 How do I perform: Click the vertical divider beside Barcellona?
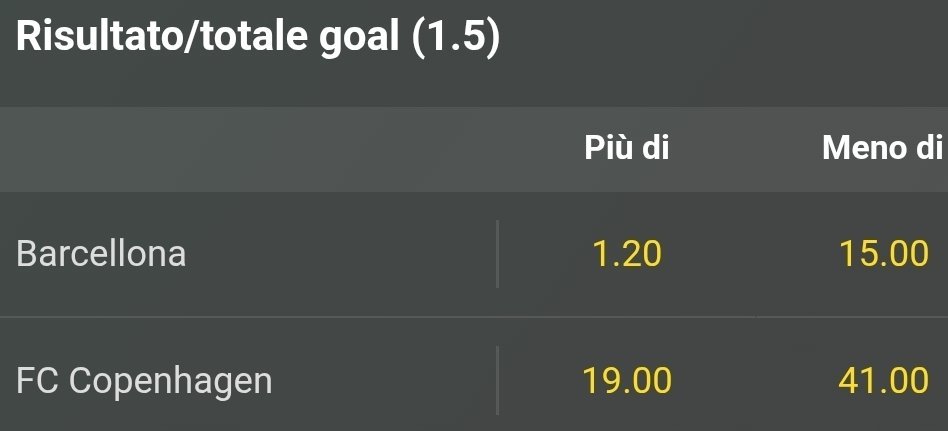(x=497, y=254)
